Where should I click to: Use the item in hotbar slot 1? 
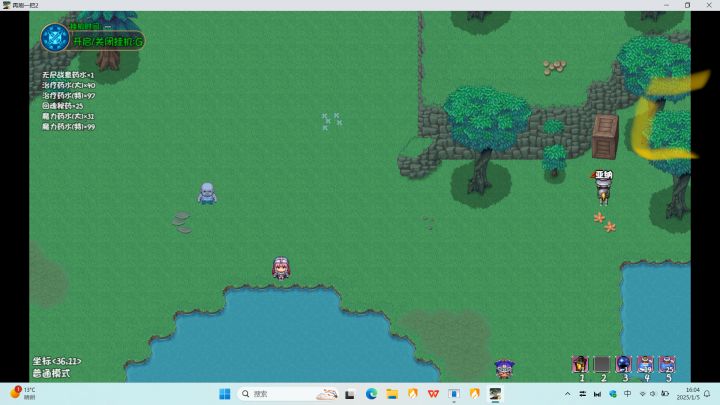click(580, 364)
